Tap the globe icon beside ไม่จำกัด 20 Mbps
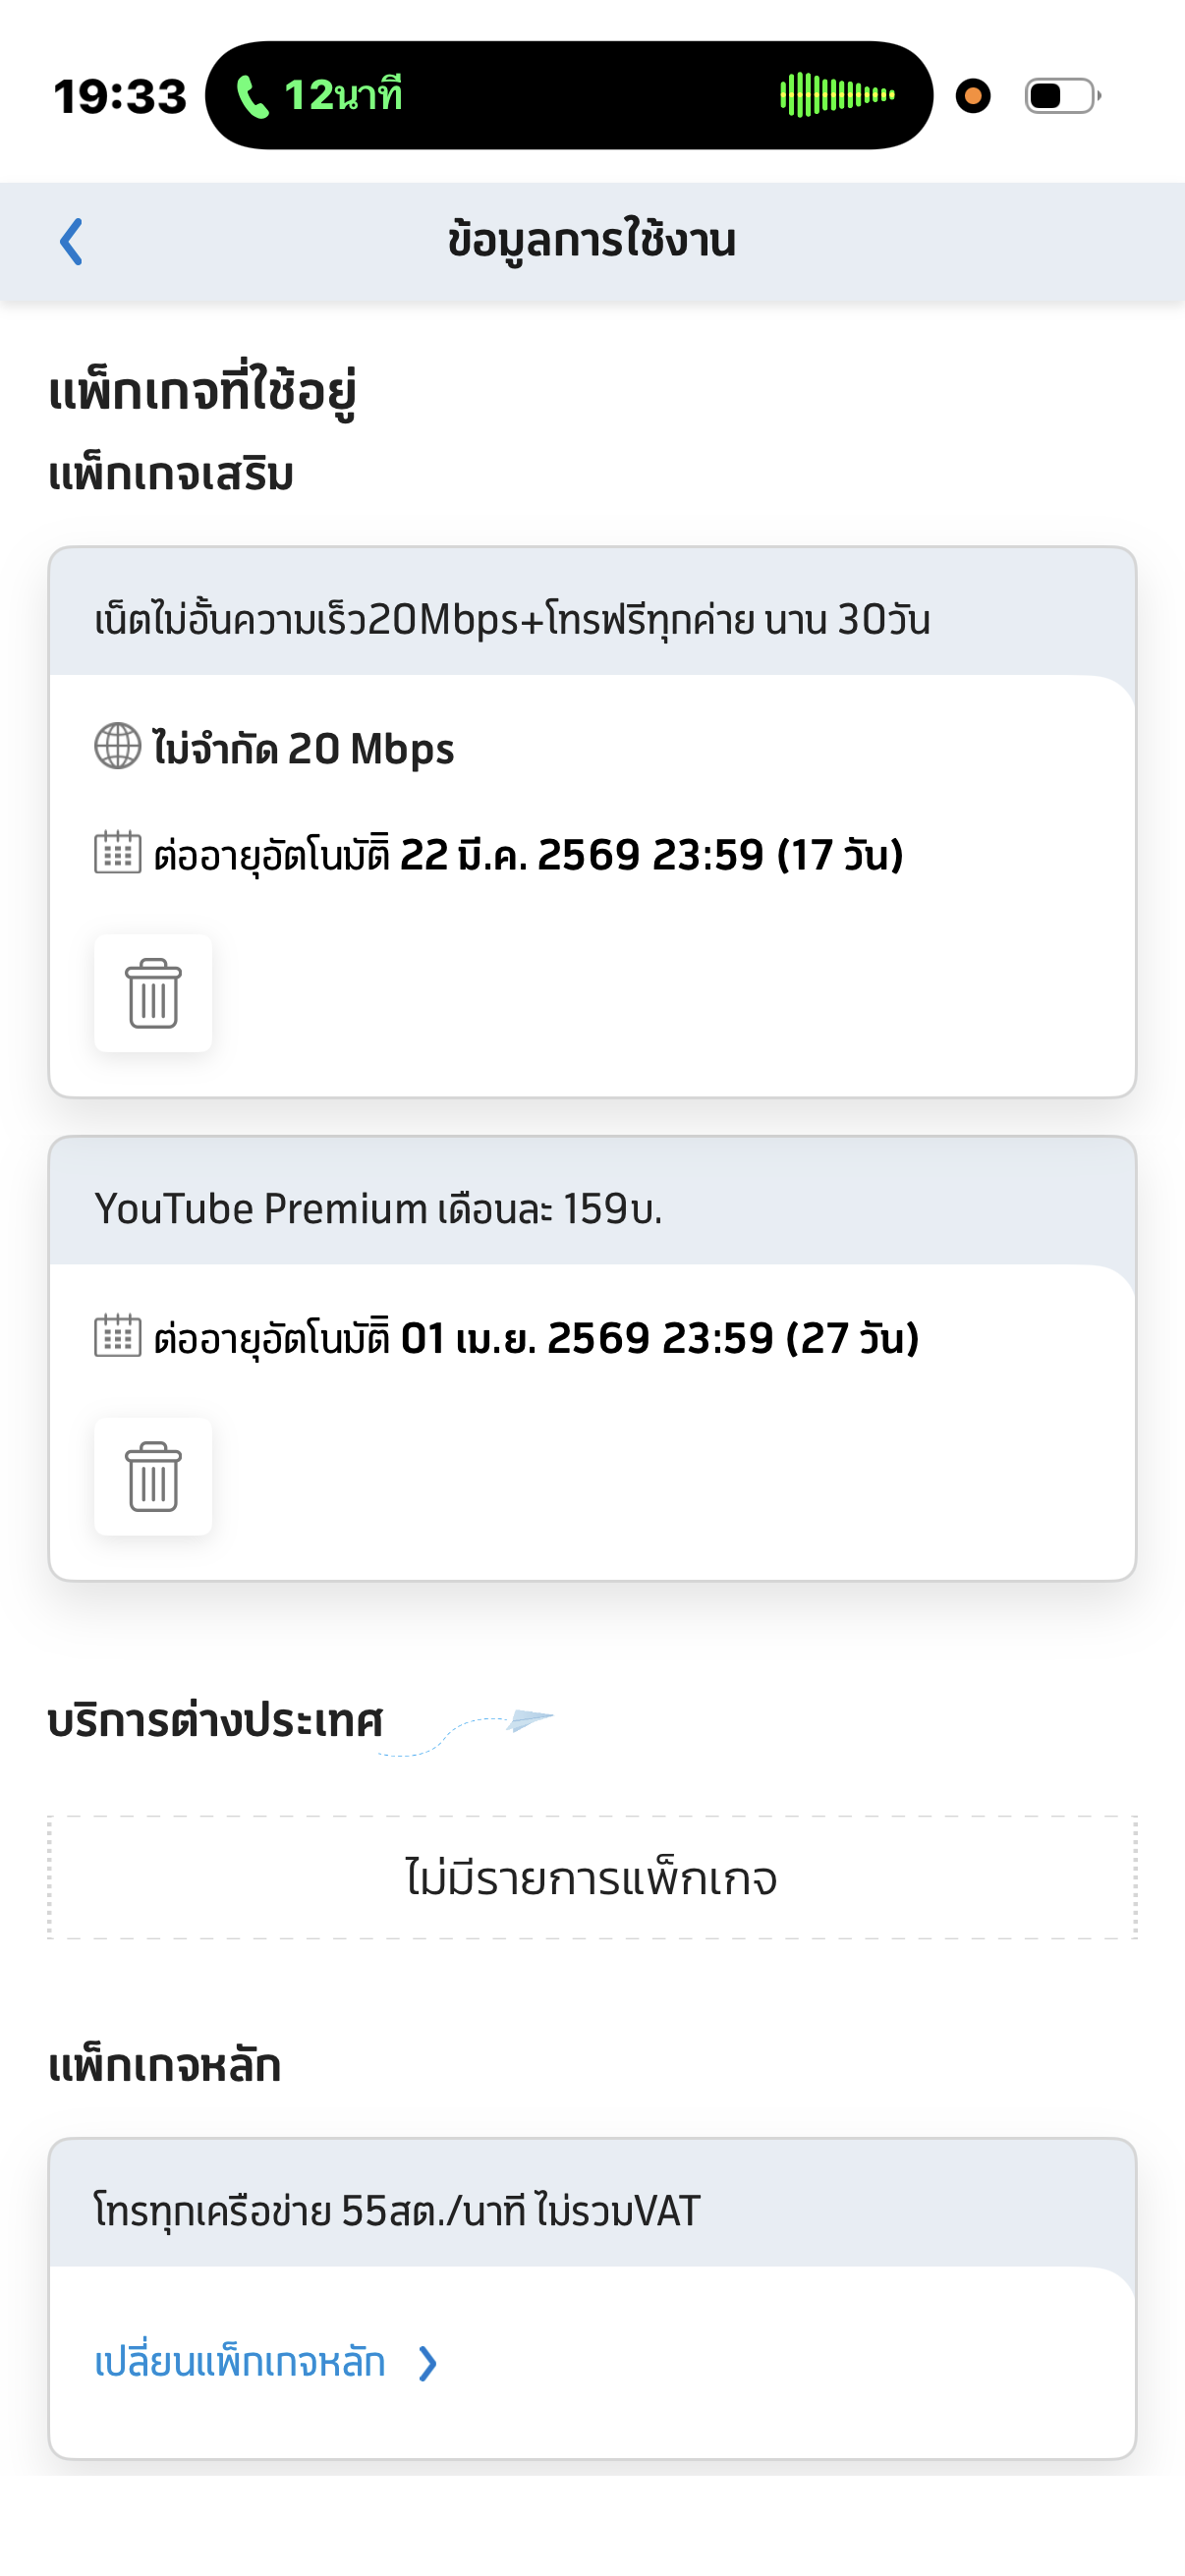1185x2576 pixels. (118, 747)
